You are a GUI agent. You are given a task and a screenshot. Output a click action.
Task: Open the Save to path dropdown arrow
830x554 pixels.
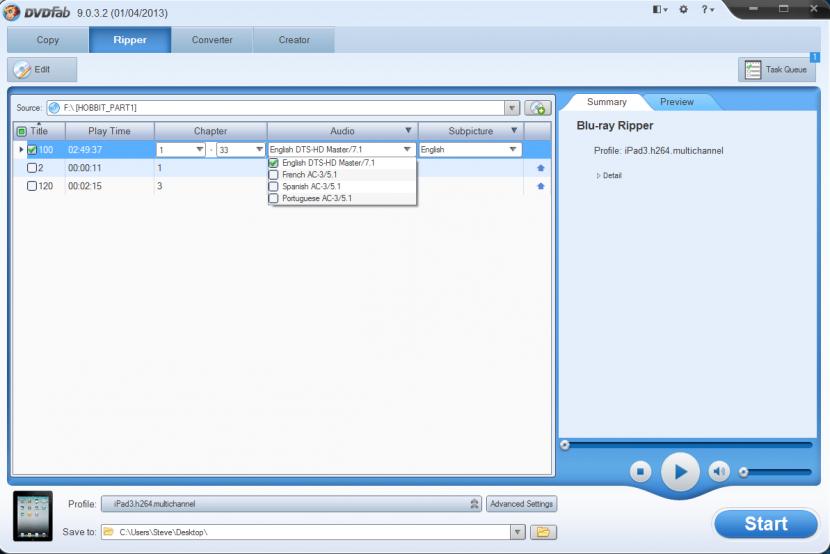pos(518,532)
